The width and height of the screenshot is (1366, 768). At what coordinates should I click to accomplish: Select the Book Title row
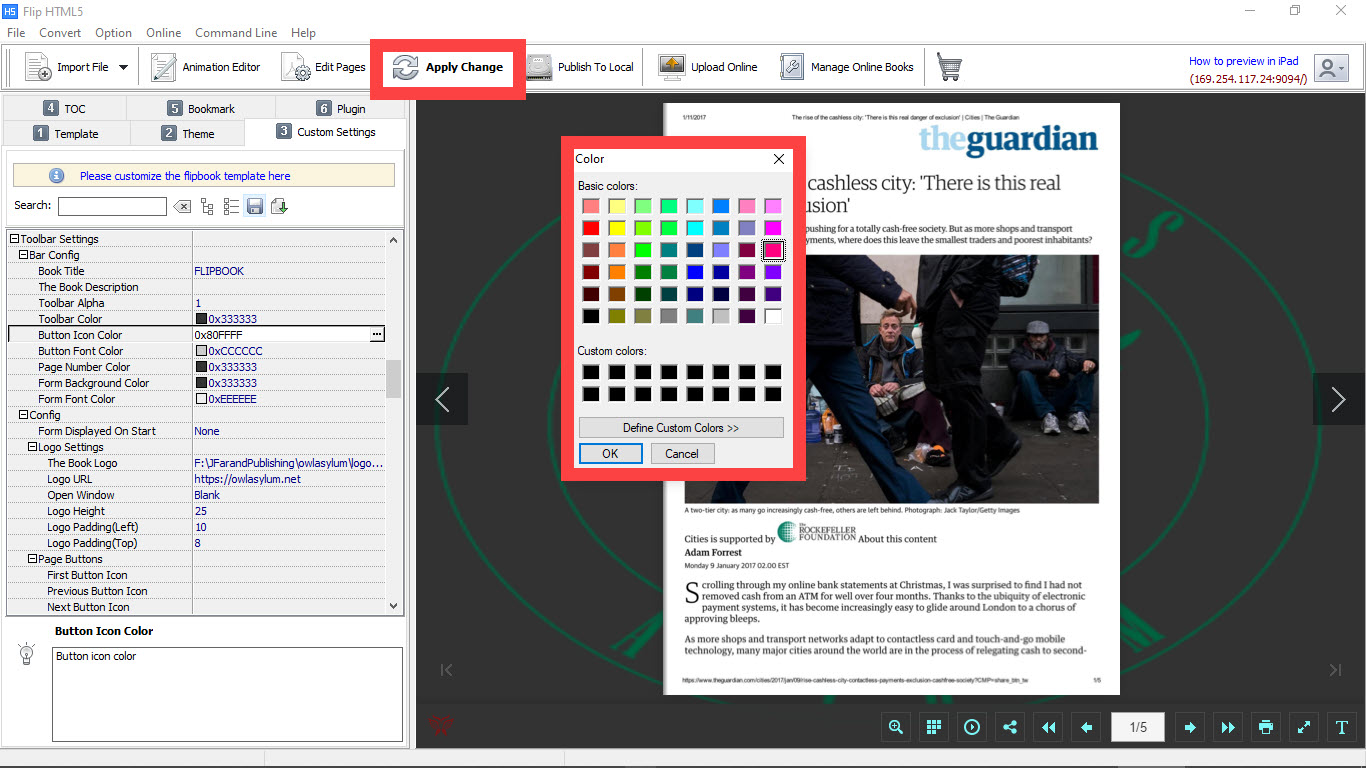196,271
